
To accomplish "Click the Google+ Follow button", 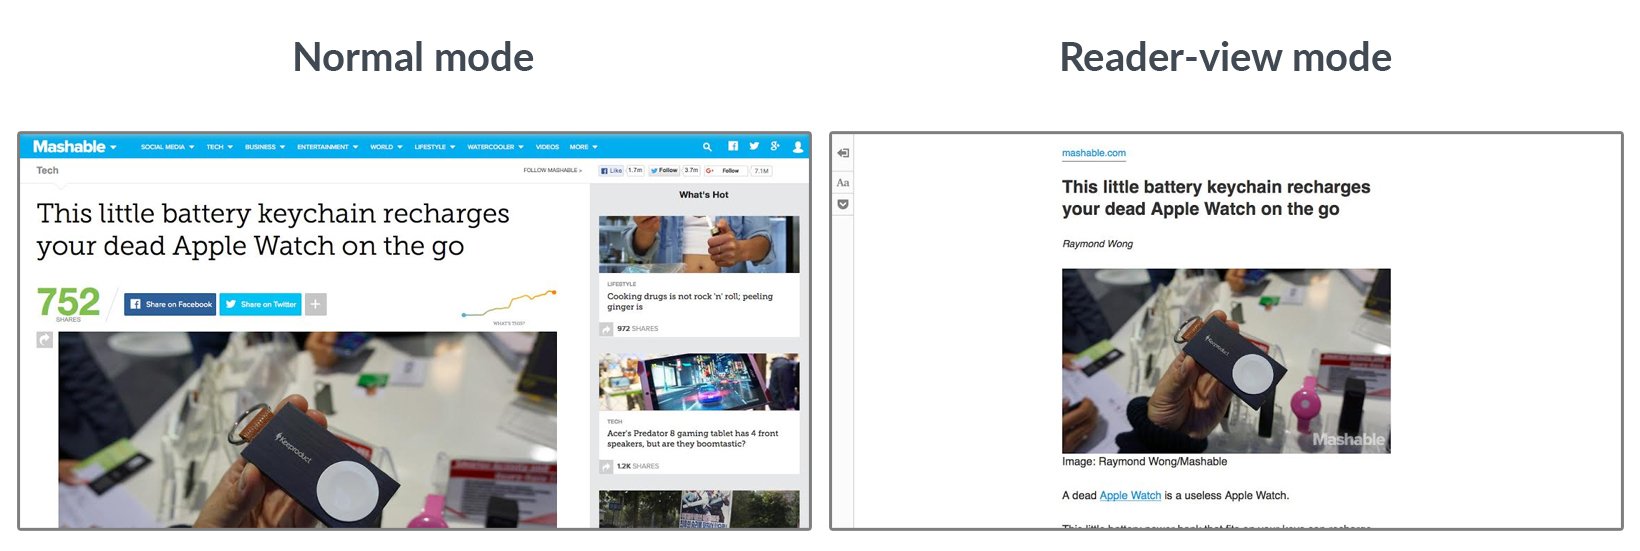I will (x=726, y=171).
